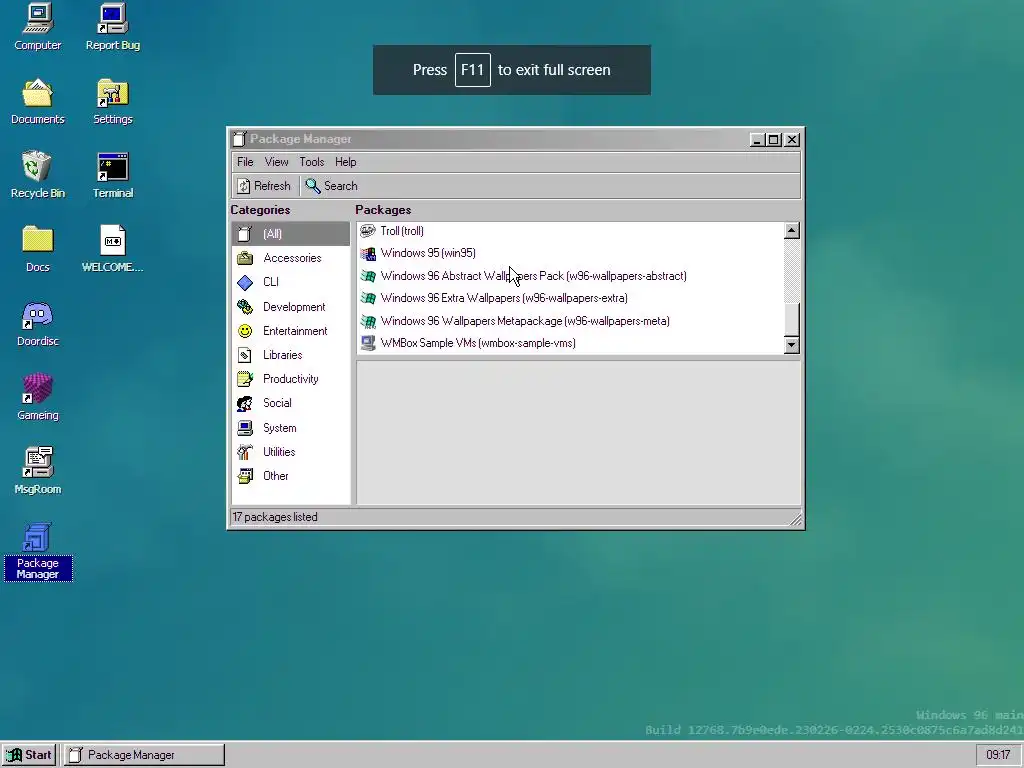The width and height of the screenshot is (1024, 768).
Task: Click the Search toolbar button
Action: (332, 186)
